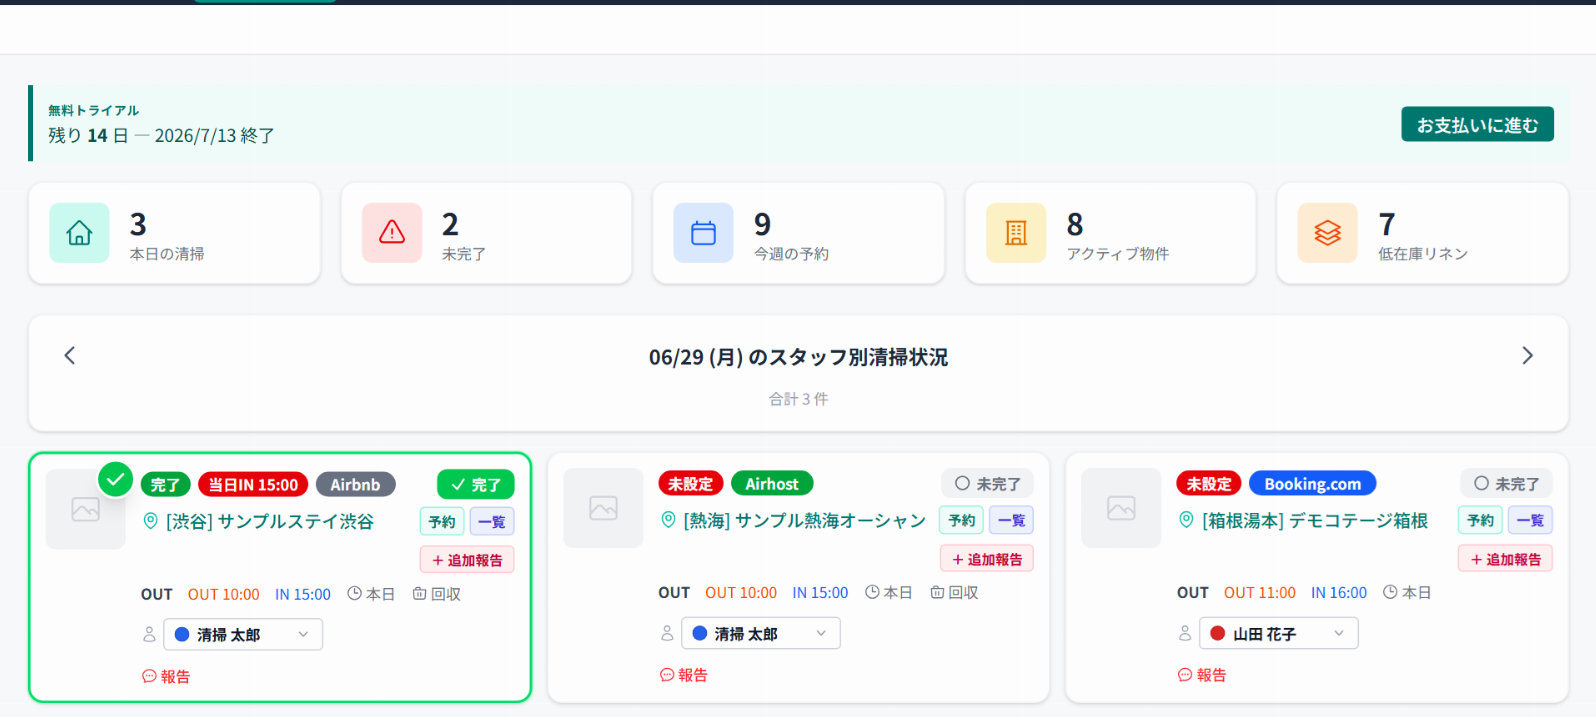This screenshot has height=717, width=1596.
Task: Click 一覧 button on 熱海 card
Action: coord(1011,521)
